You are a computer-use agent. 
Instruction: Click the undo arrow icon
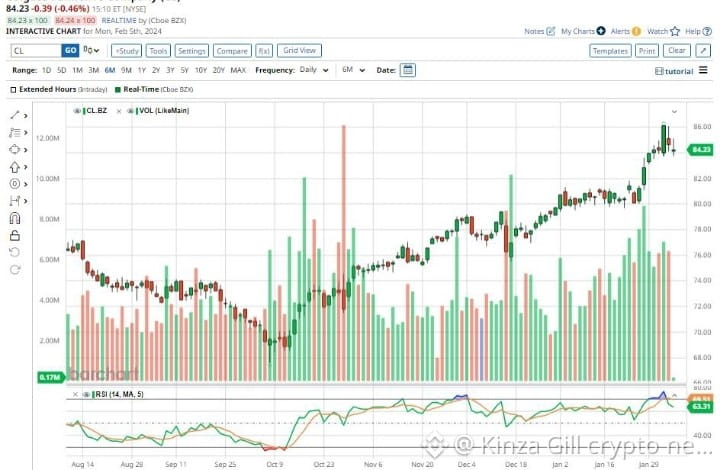tap(15, 252)
